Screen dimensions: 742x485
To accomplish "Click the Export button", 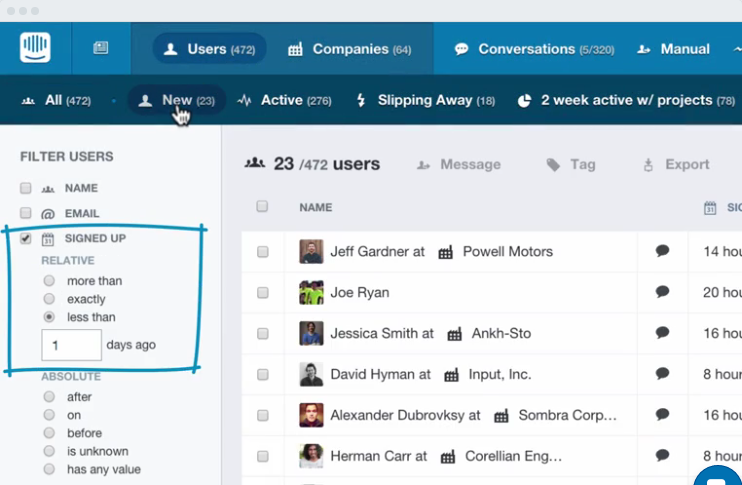I will (x=676, y=164).
